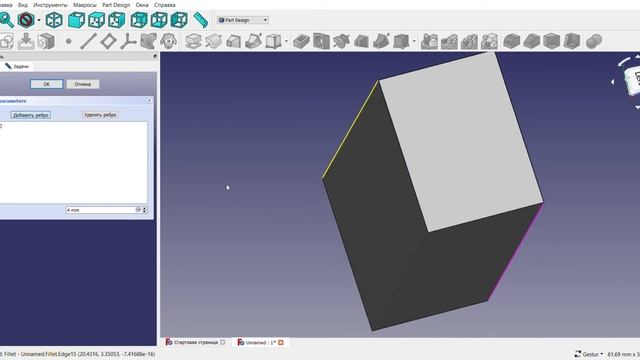Open the draw style selector icon

26,20
